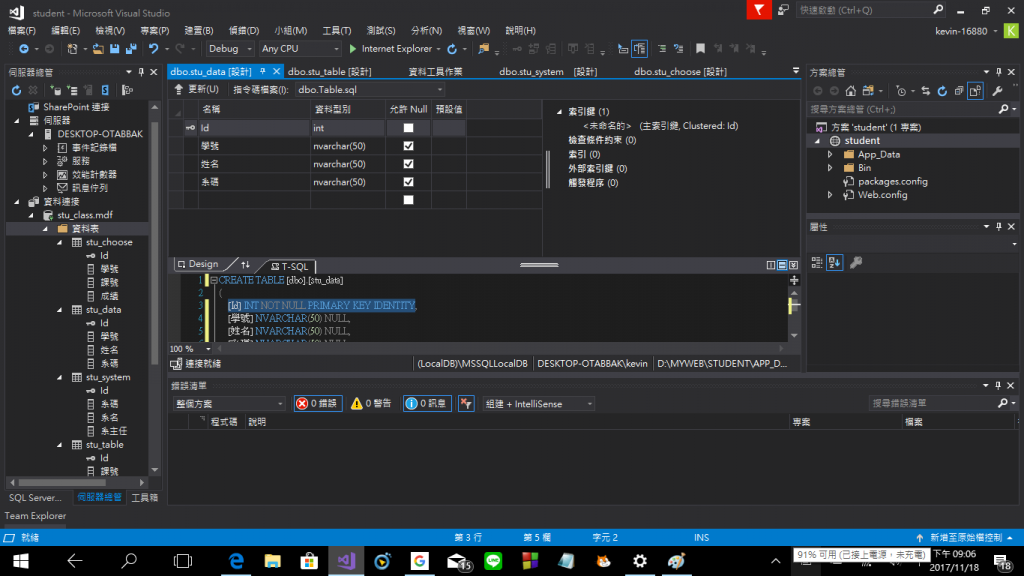Click the Categorized icon in Properties panel
This screenshot has height=576, width=1024.
pos(817,263)
